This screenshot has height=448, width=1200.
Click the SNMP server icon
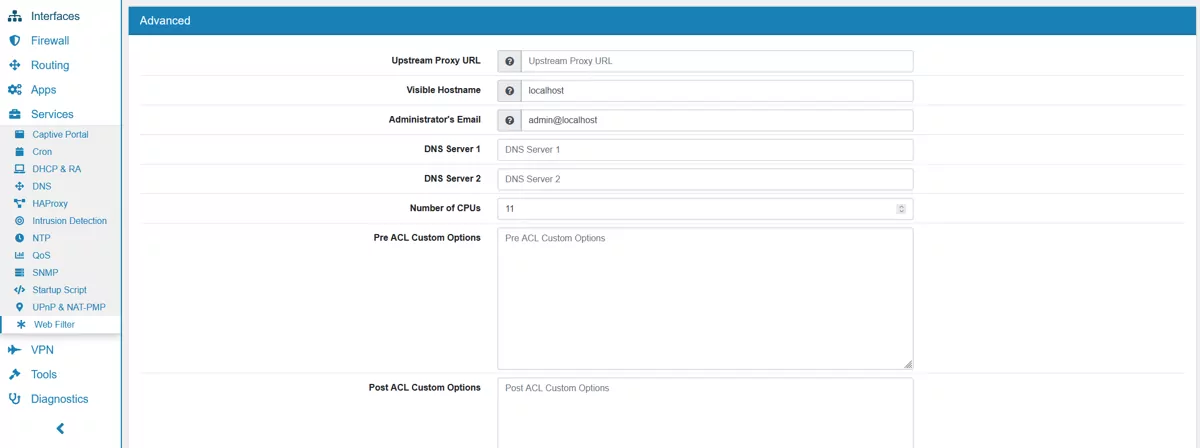click(x=20, y=272)
